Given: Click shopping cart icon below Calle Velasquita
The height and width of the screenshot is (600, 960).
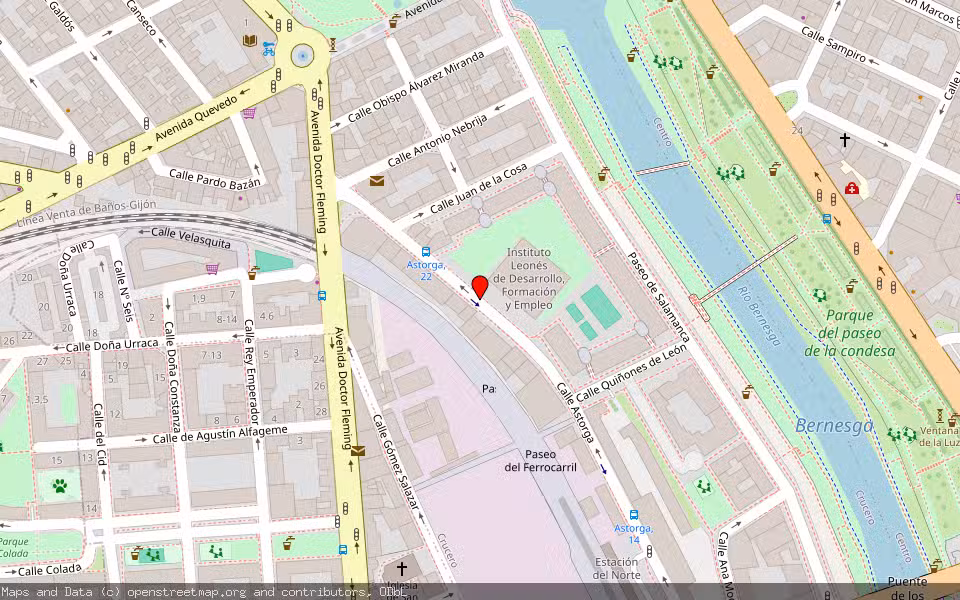Looking at the screenshot, I should tap(212, 268).
